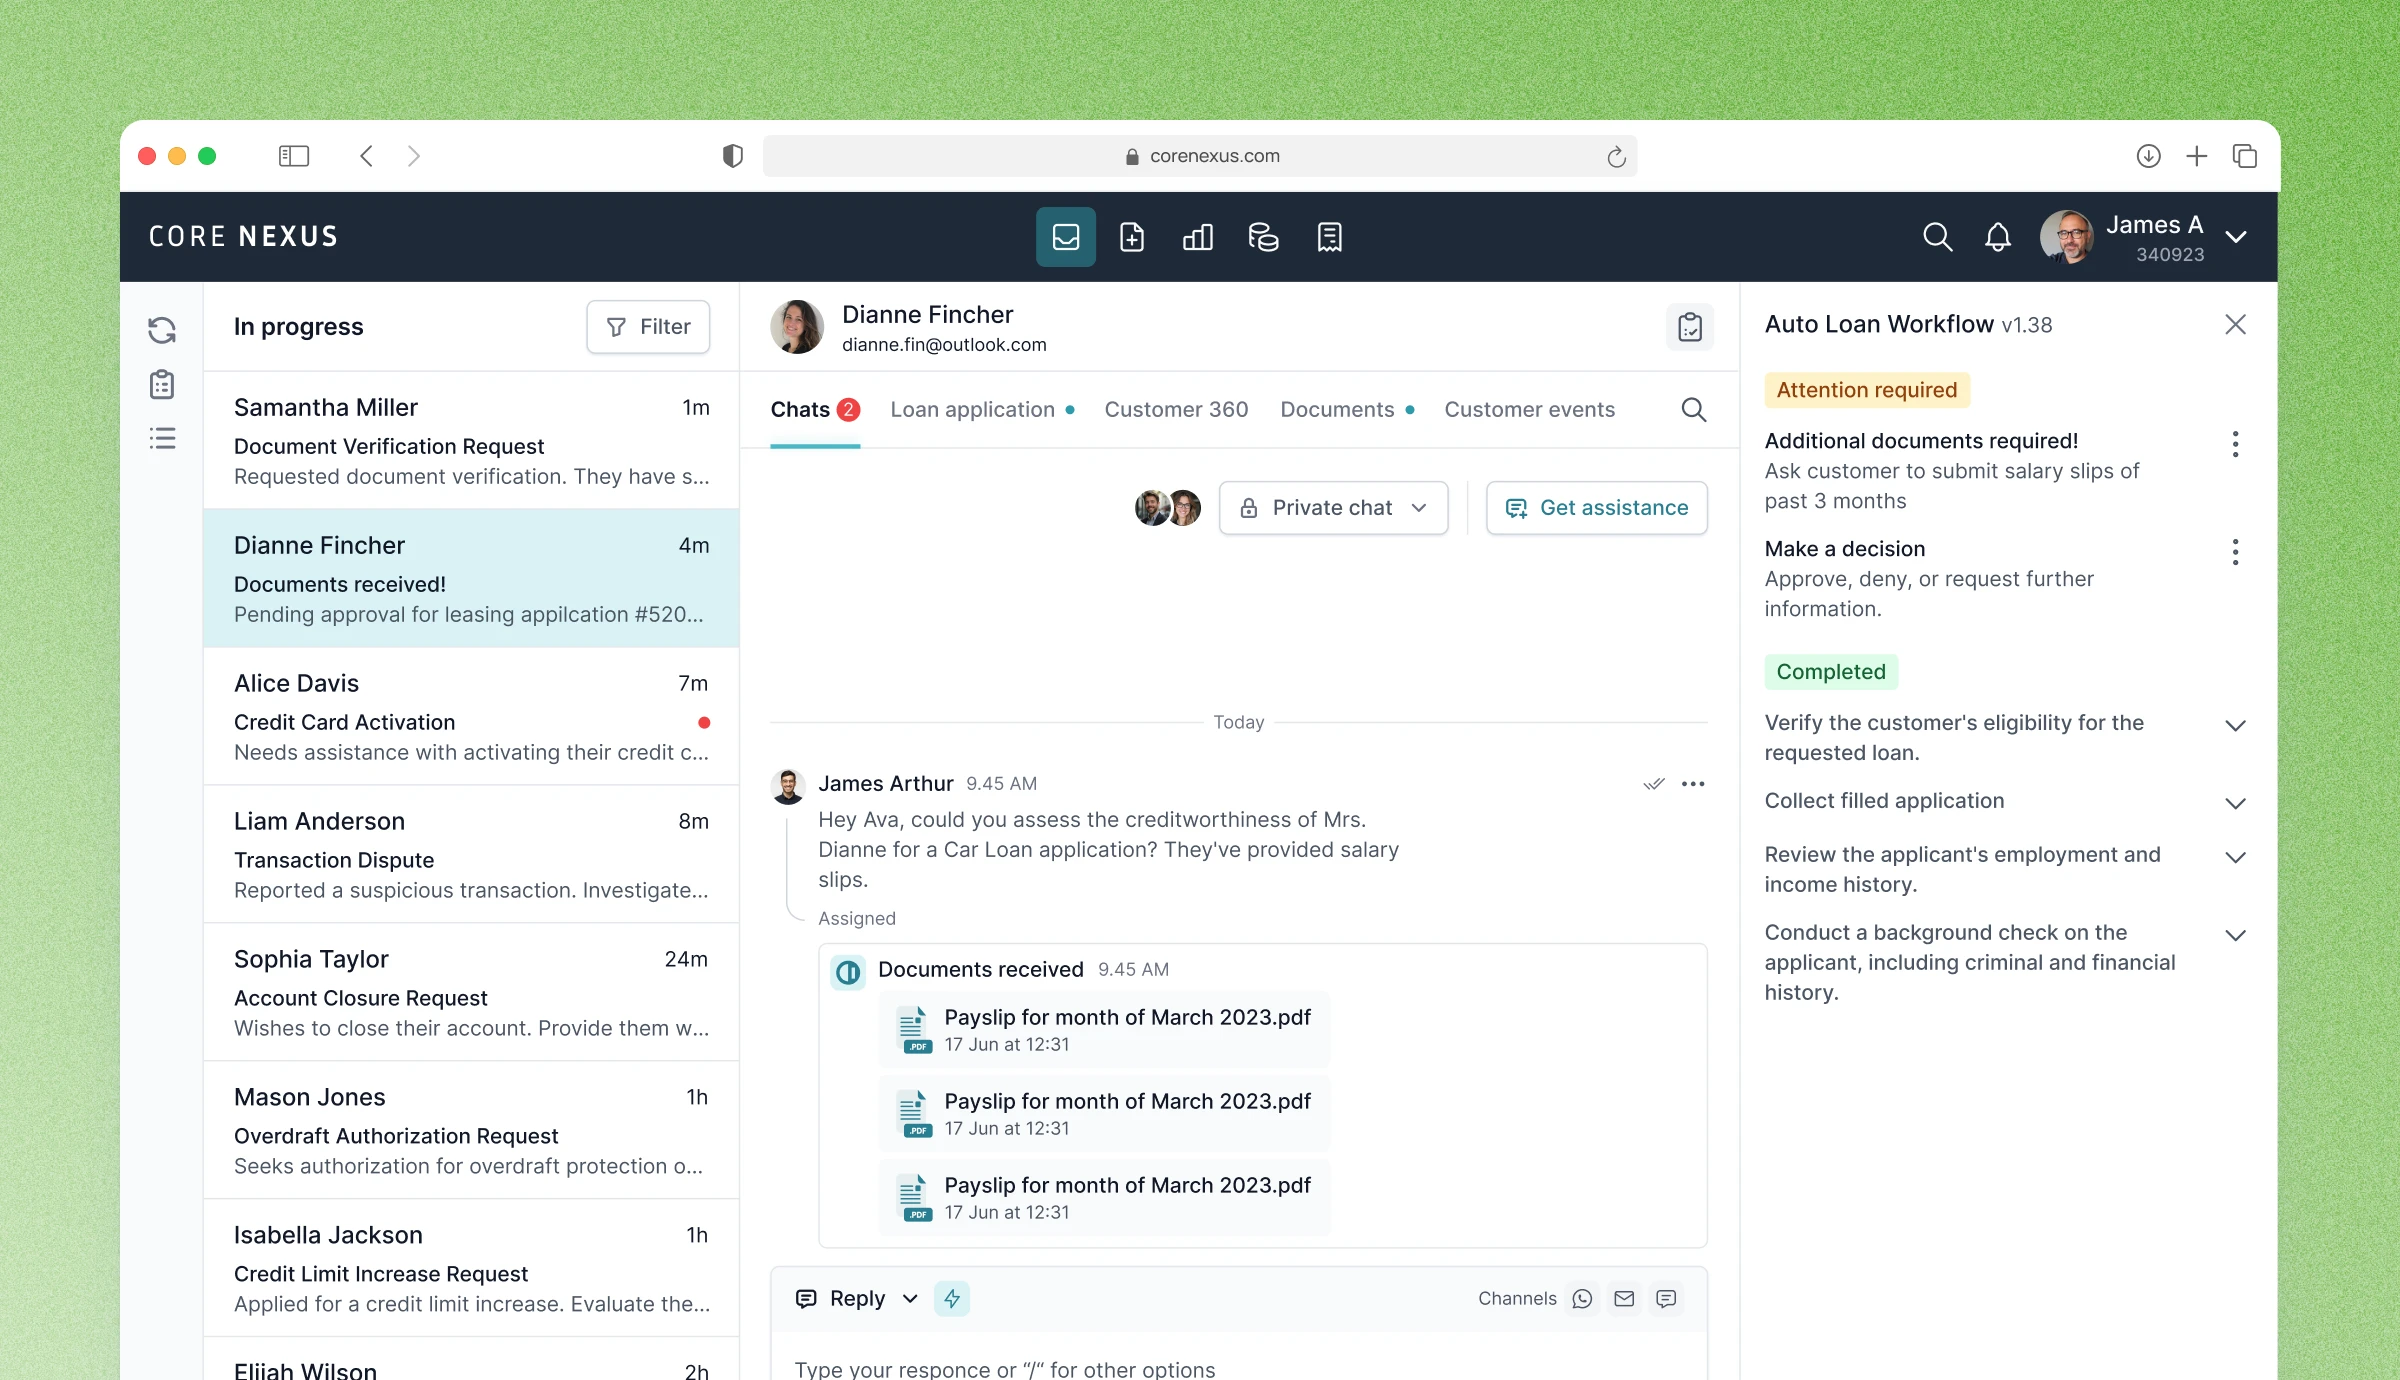
Task: Open Samantha Miller's conversation
Action: point(471,441)
